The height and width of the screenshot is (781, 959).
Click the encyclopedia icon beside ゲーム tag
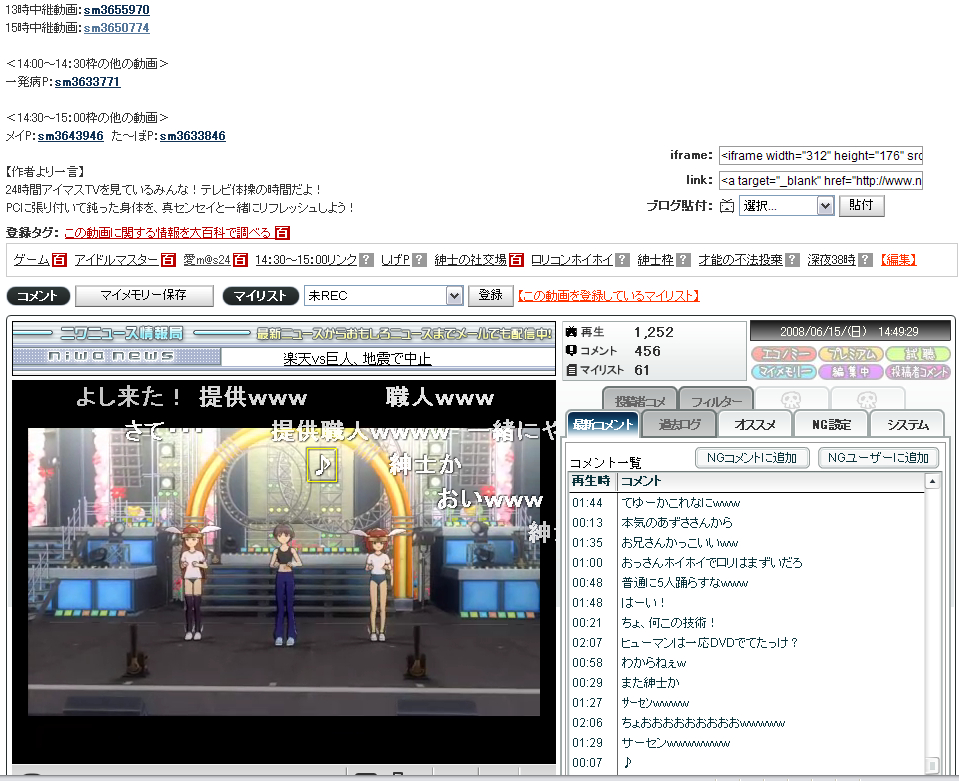[x=60, y=260]
